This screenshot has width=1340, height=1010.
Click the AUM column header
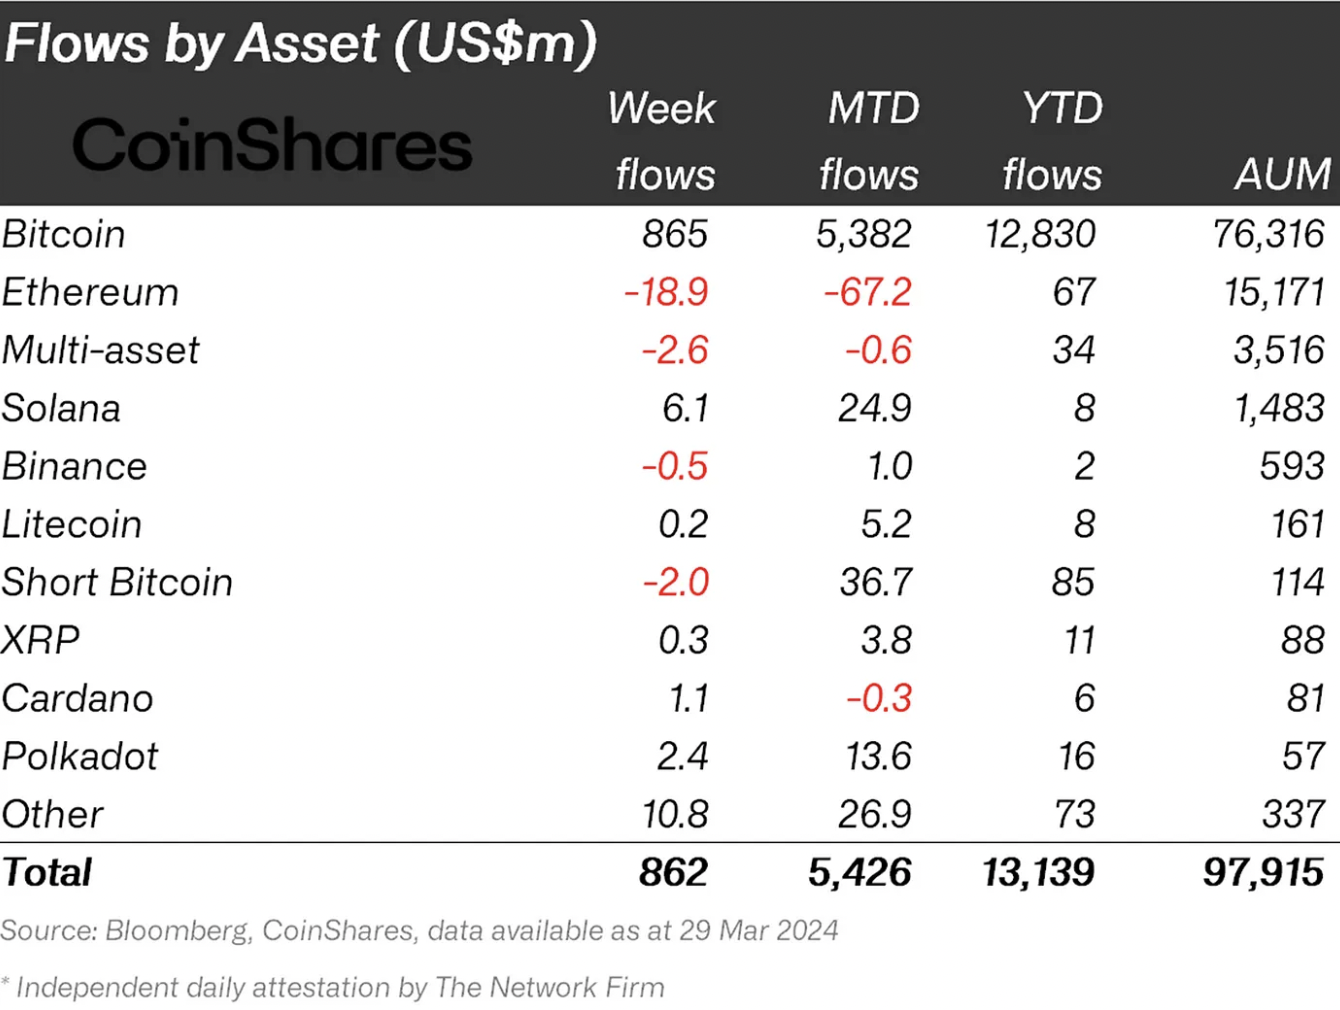[1282, 174]
